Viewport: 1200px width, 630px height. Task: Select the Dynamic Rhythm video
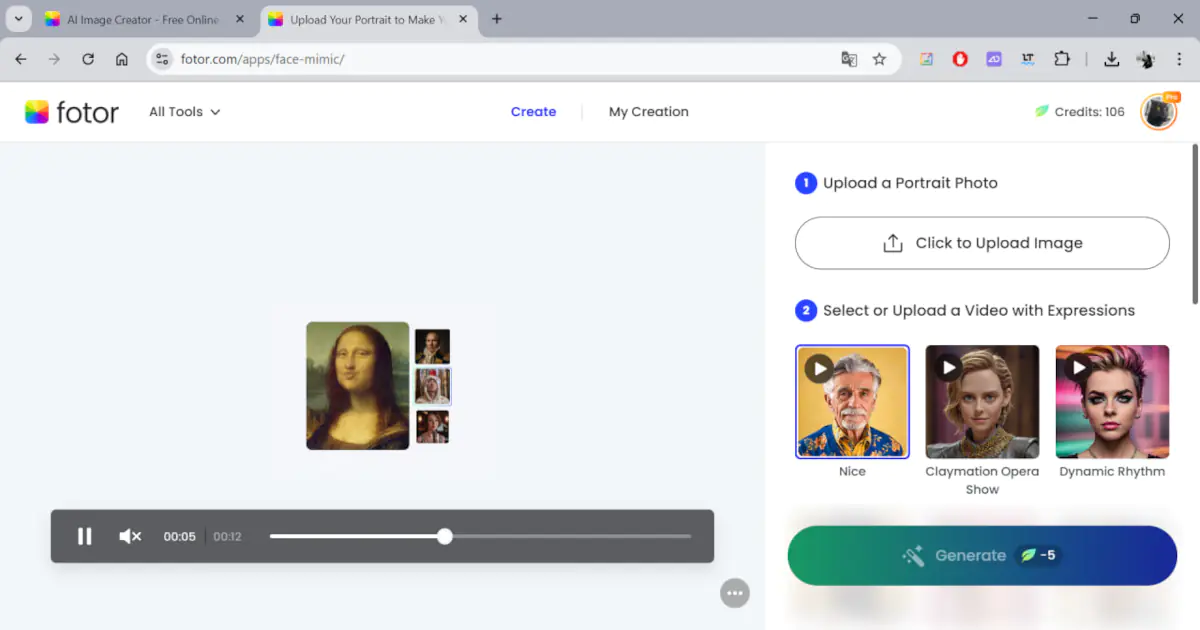pyautogui.click(x=1112, y=401)
